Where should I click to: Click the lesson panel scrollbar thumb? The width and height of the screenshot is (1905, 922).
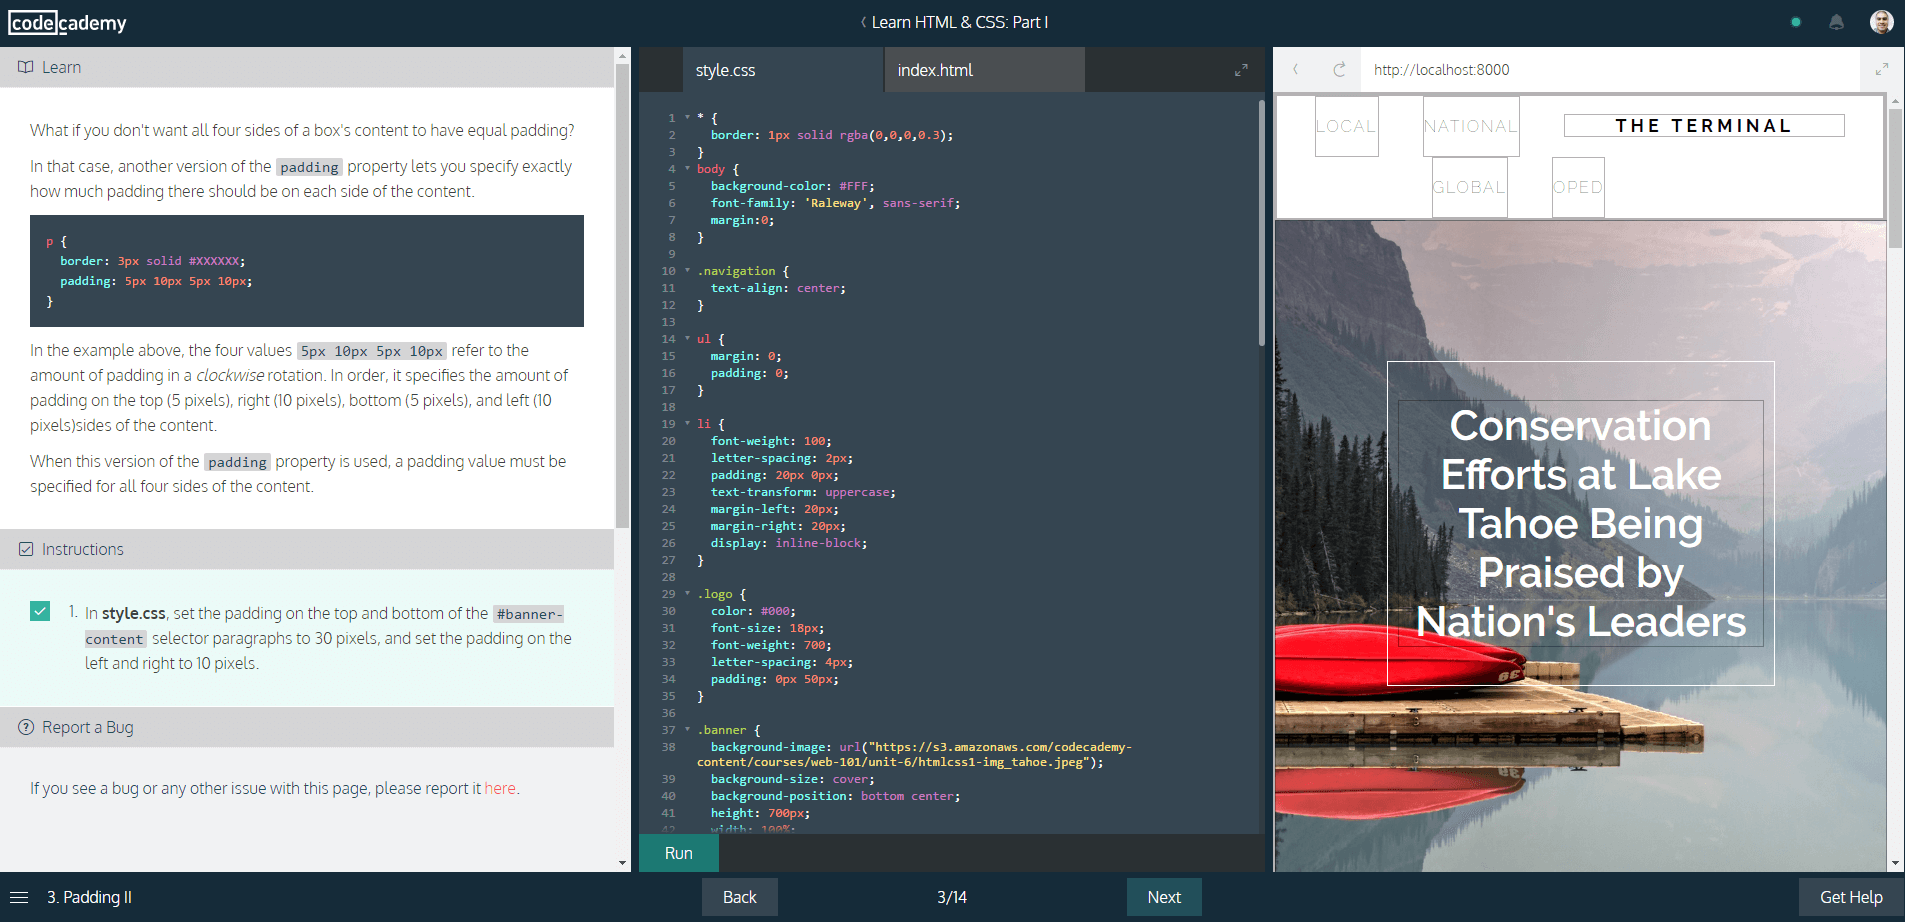[622, 295]
